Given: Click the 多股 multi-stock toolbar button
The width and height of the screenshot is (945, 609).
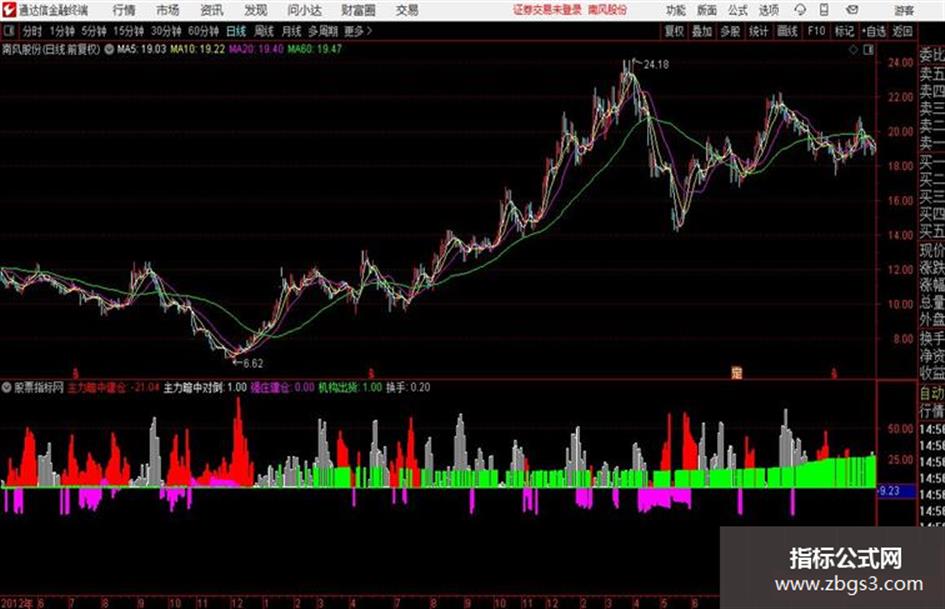Looking at the screenshot, I should point(730,31).
